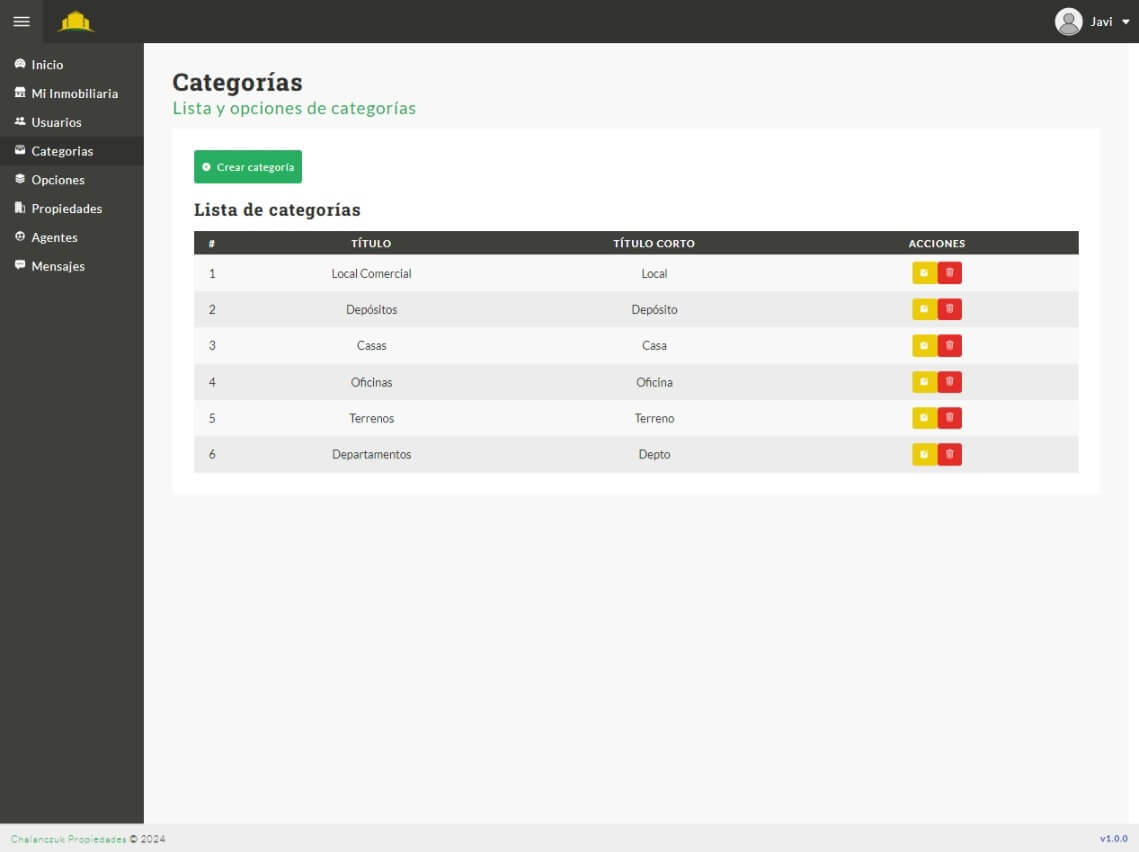Click the yellow house logo
Viewport: 1139px width, 852px height.
(x=76, y=21)
